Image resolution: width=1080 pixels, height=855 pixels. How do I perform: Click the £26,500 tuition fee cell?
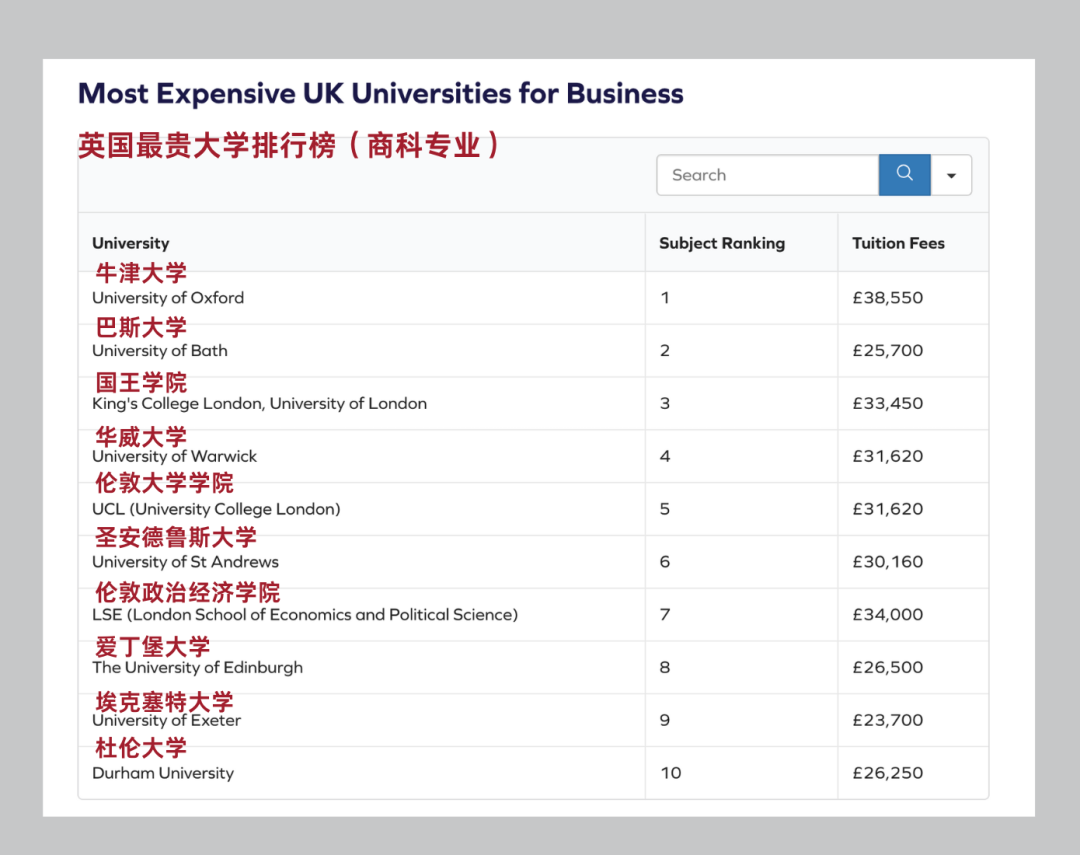pyautogui.click(x=888, y=668)
